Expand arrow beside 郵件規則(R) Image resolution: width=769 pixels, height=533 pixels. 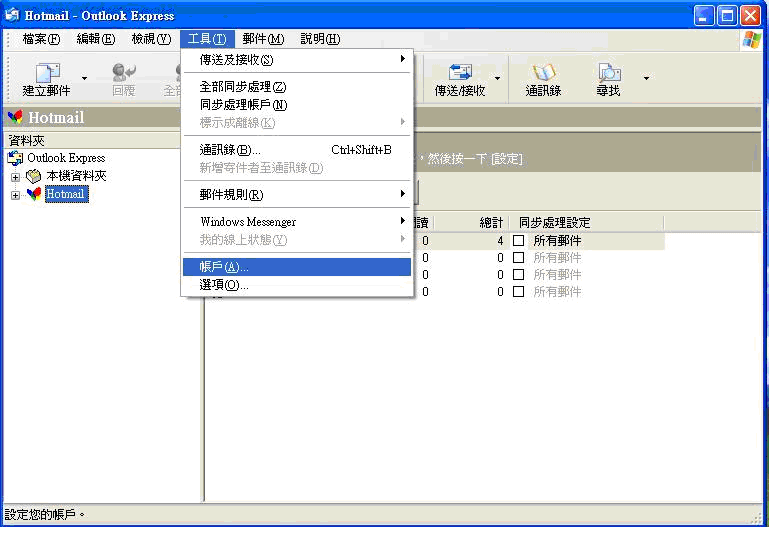403,194
